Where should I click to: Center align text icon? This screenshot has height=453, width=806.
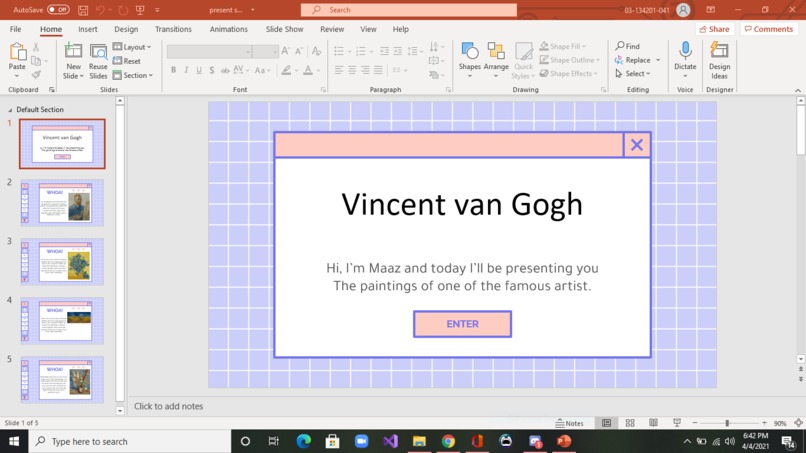pyautogui.click(x=352, y=70)
